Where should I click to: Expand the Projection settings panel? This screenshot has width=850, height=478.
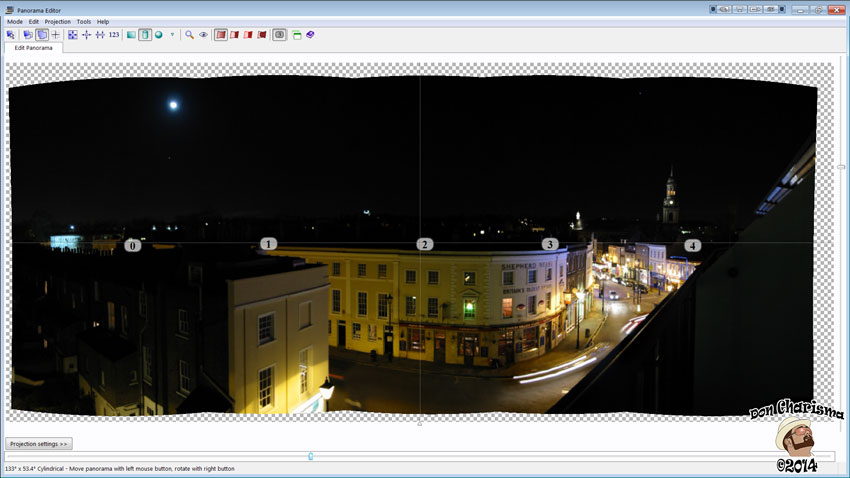coord(39,443)
